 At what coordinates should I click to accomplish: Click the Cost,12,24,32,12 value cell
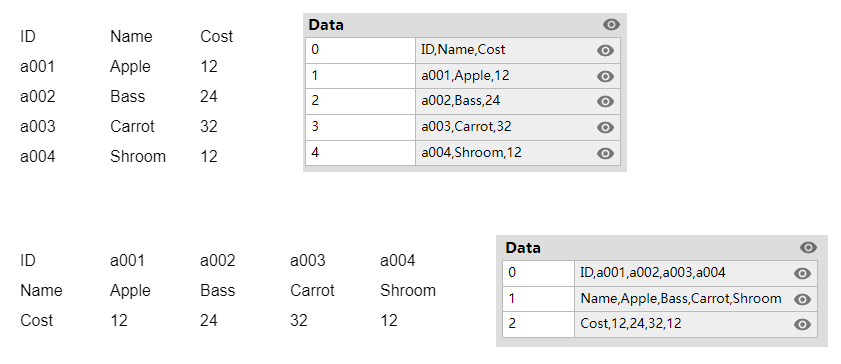(x=696, y=324)
